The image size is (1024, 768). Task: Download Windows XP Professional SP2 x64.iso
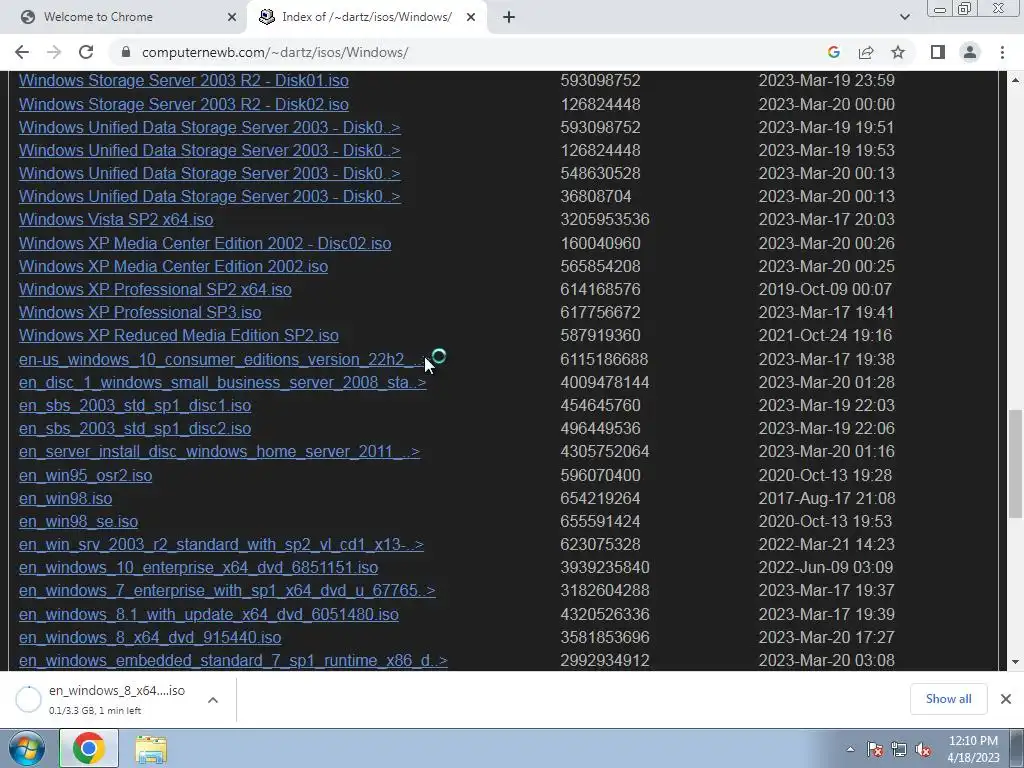155,289
